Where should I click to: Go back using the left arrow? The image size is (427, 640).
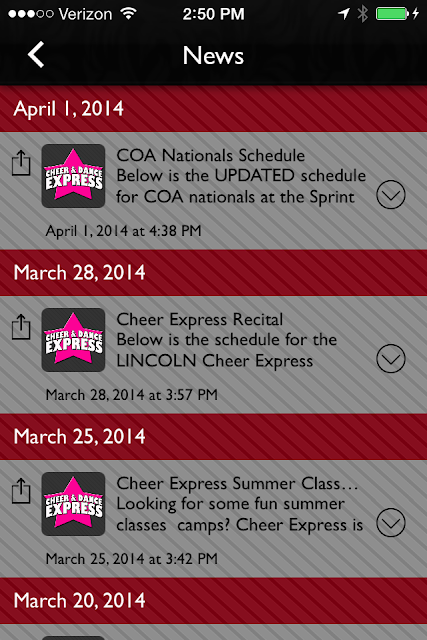(x=36, y=54)
